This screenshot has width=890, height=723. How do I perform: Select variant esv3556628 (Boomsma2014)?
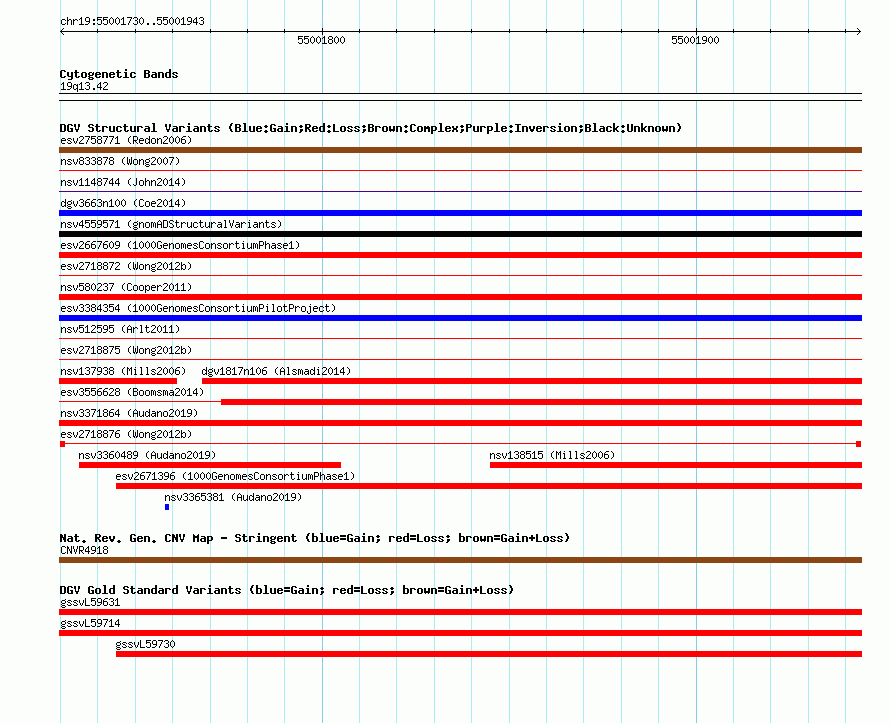[x=132, y=392]
